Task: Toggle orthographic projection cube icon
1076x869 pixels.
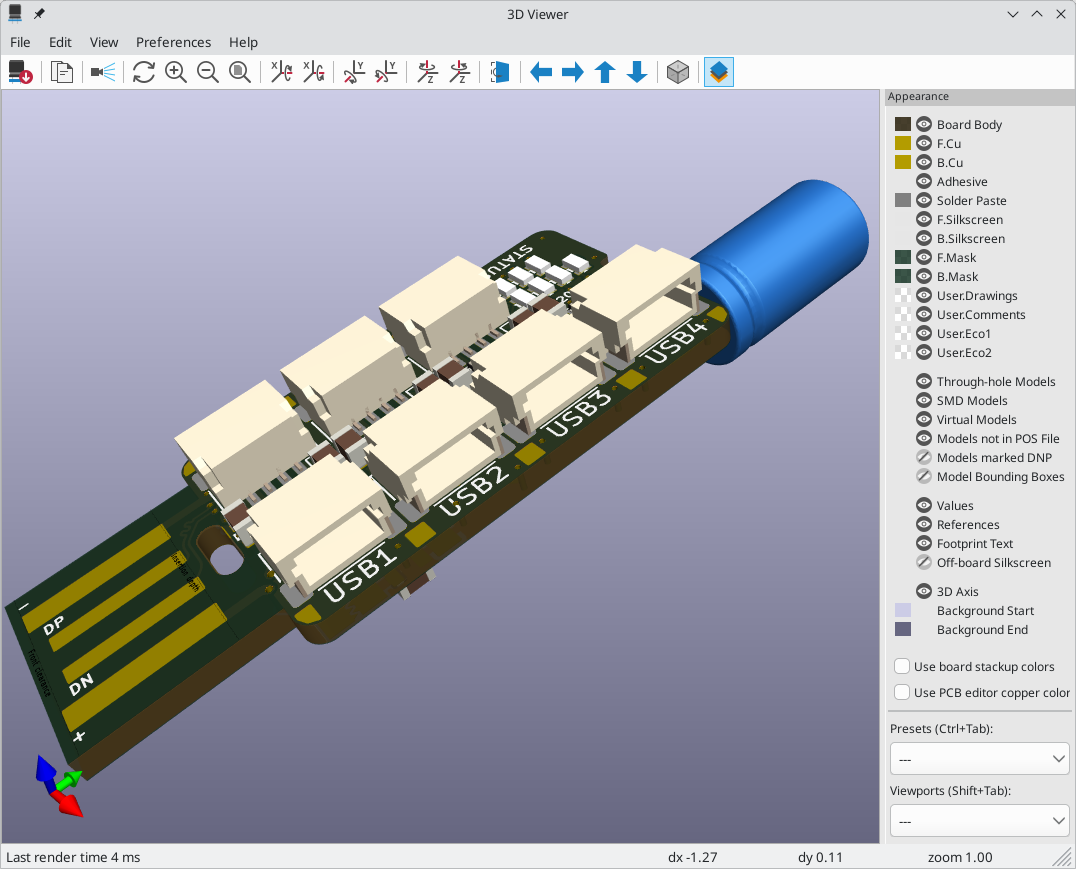Action: tap(678, 72)
